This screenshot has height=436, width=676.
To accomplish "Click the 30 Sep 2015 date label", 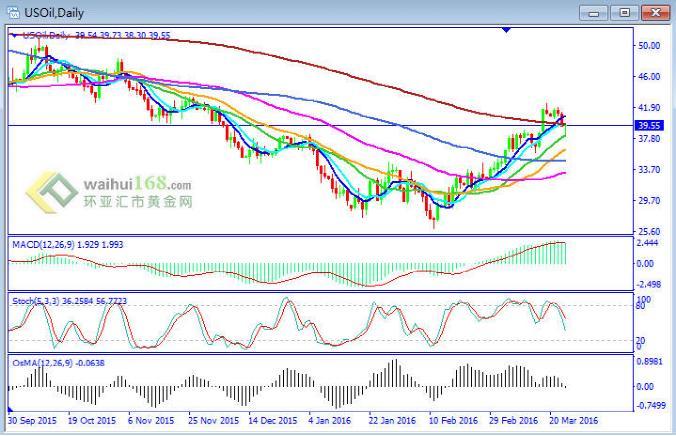I will (32, 422).
